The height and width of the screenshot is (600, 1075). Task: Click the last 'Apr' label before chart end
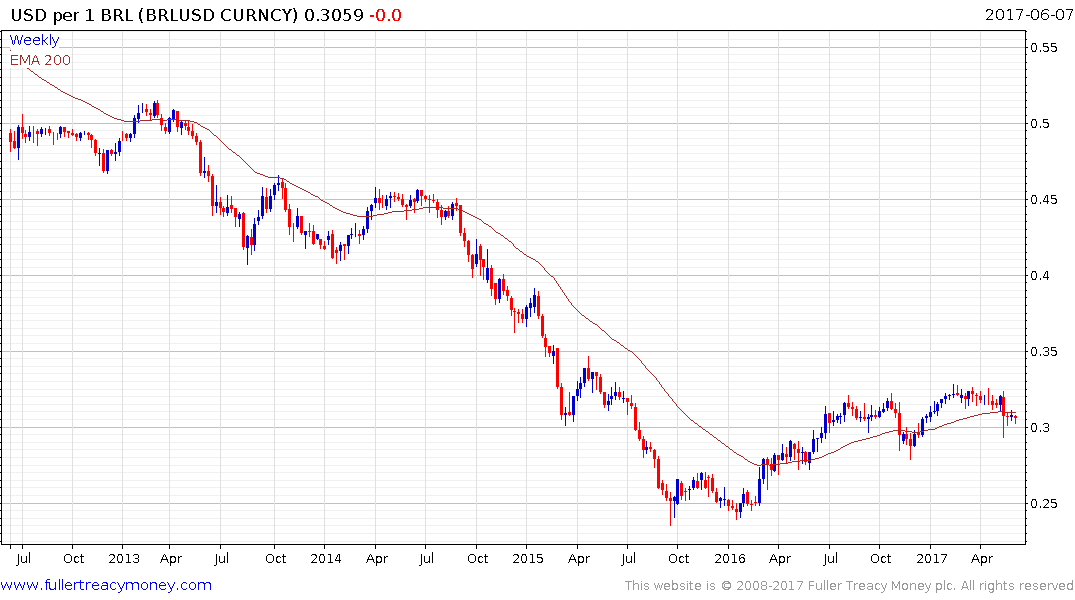click(982, 559)
